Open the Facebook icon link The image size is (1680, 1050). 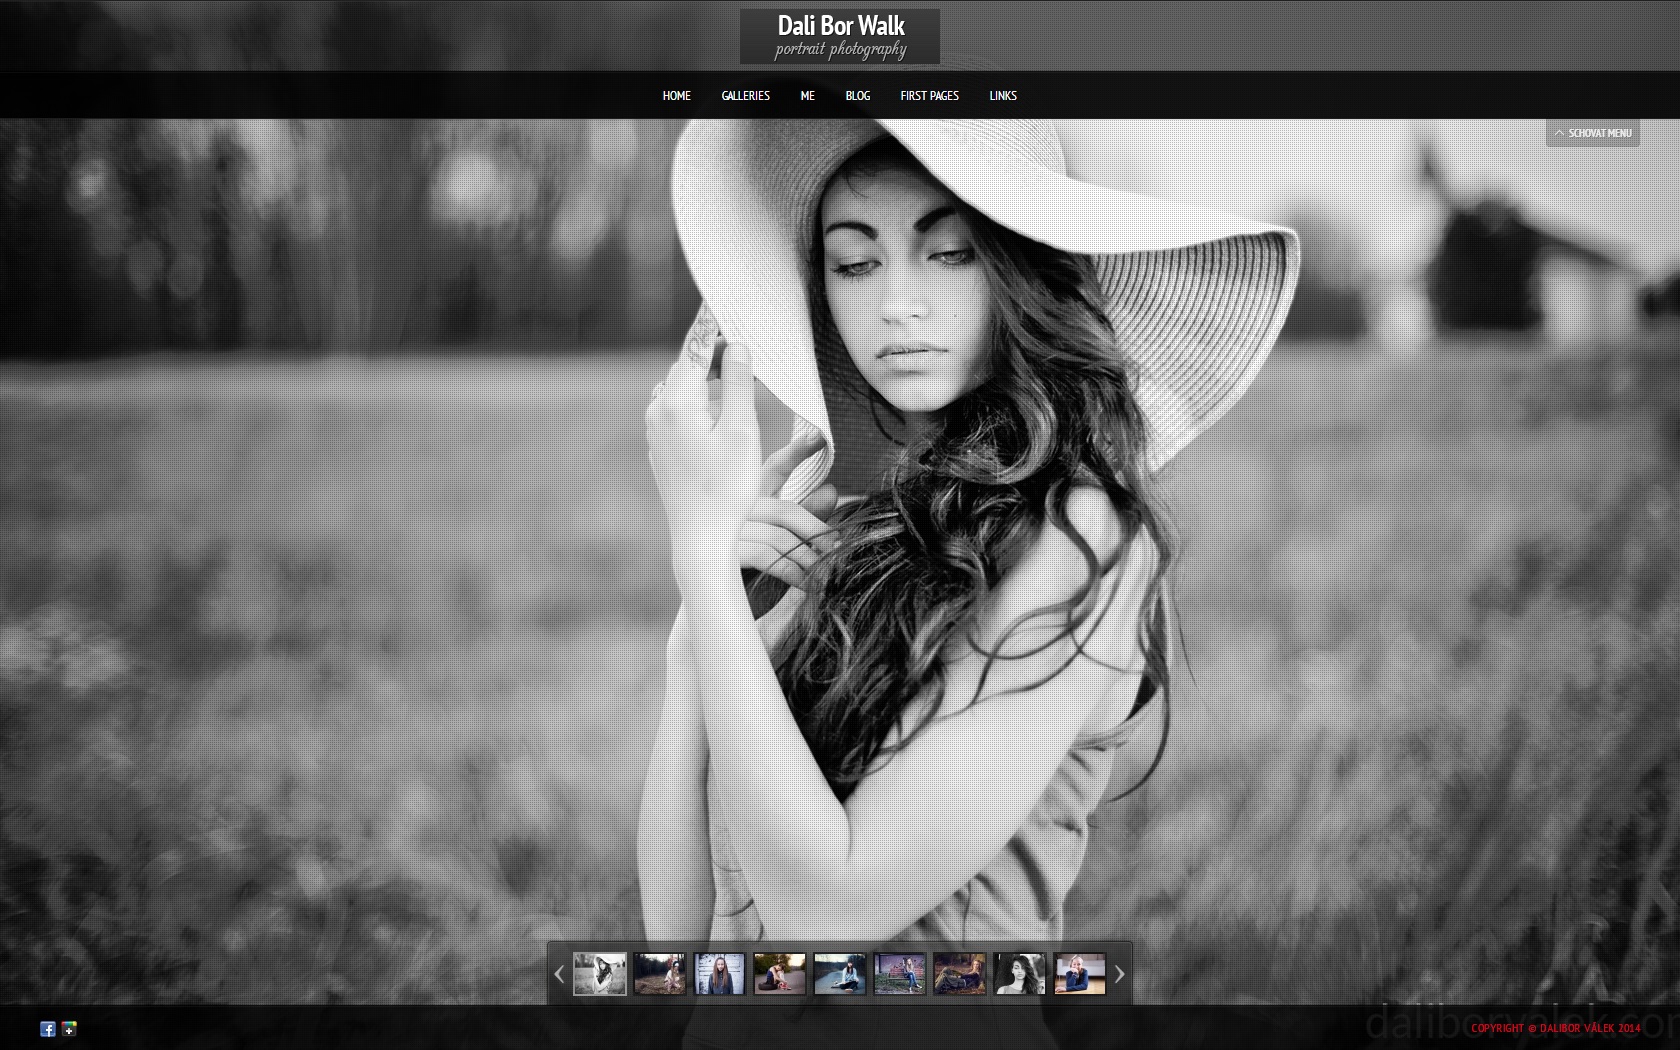[x=47, y=1029]
